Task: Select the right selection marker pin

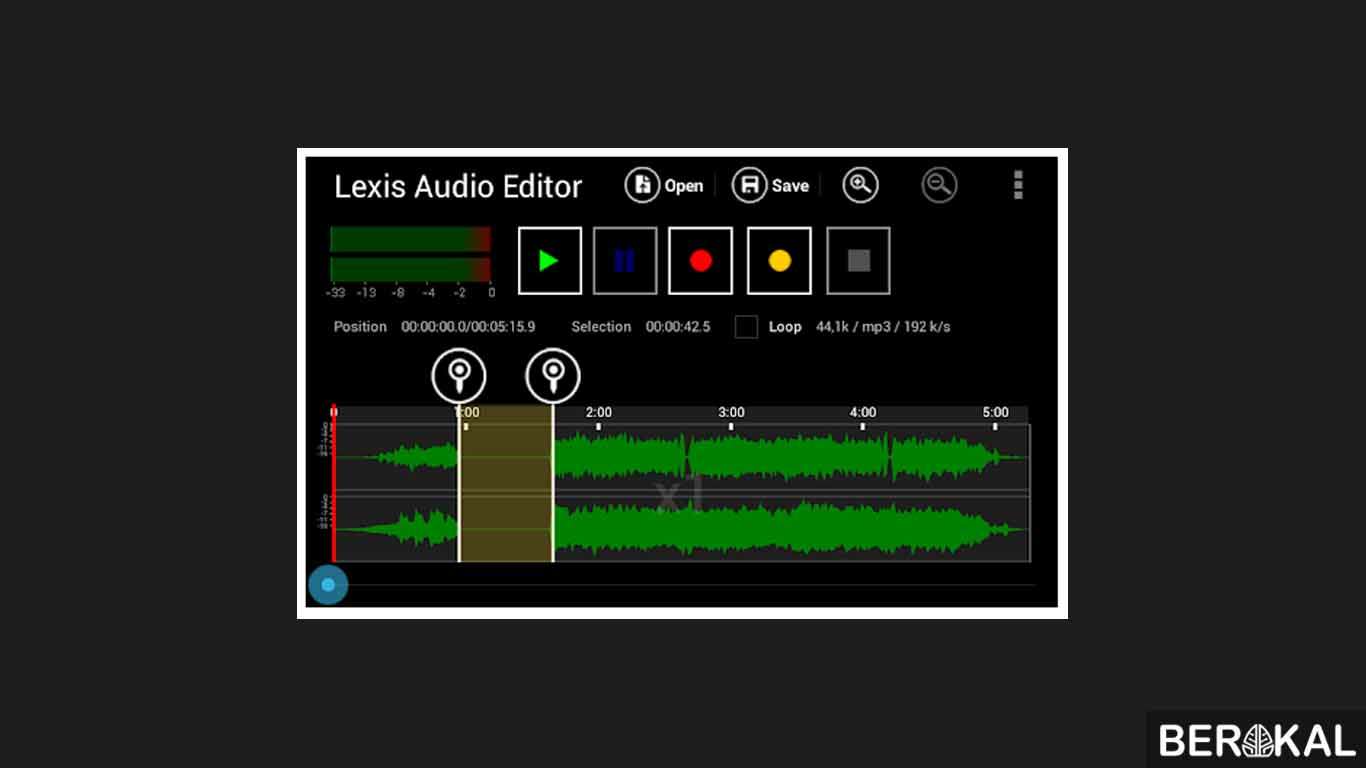Action: (x=553, y=377)
